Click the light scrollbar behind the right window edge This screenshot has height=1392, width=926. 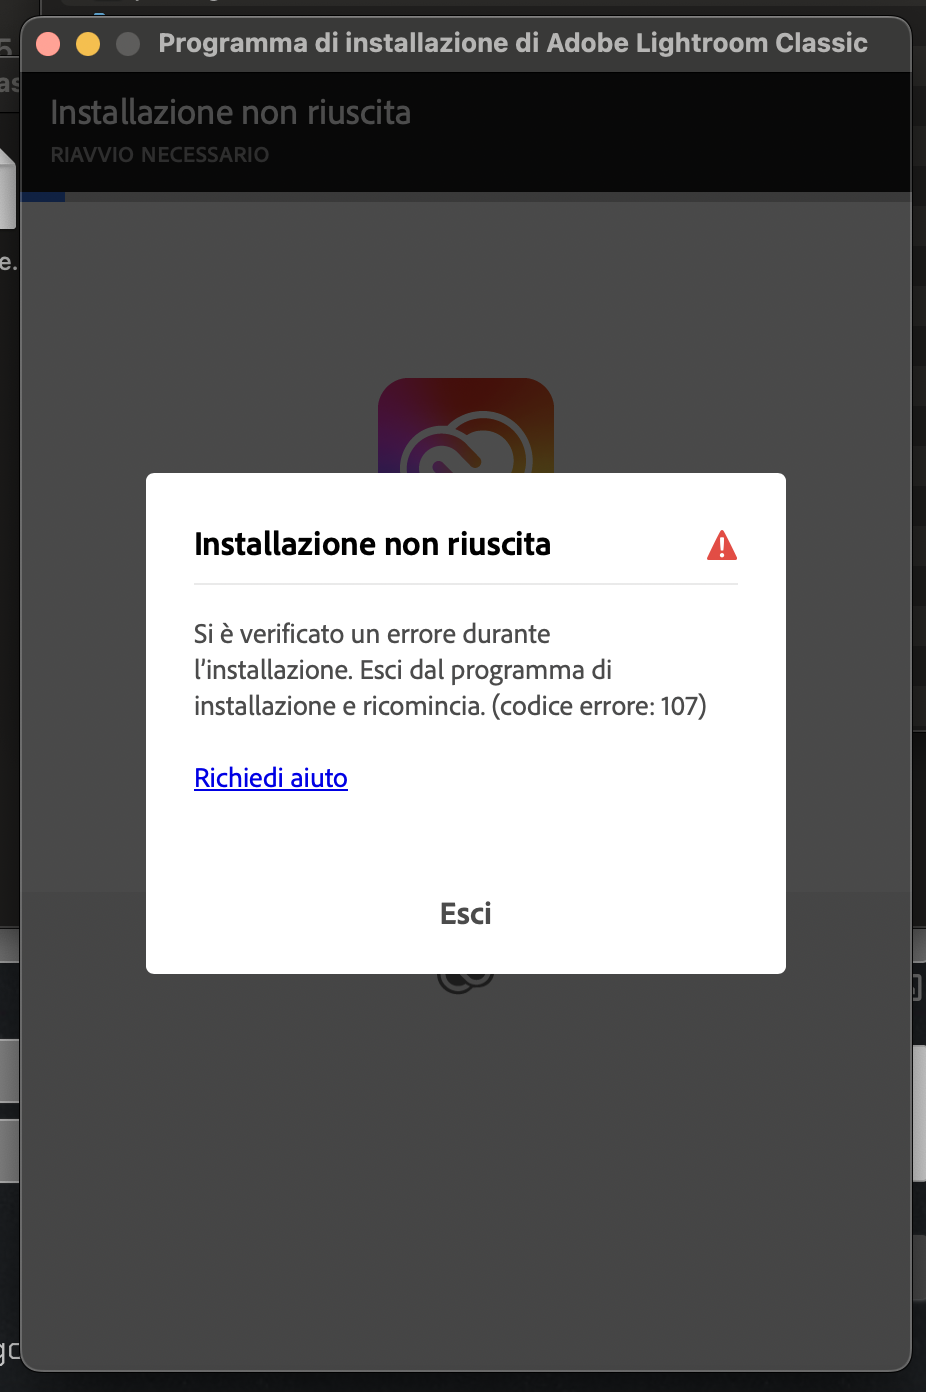919,1113
